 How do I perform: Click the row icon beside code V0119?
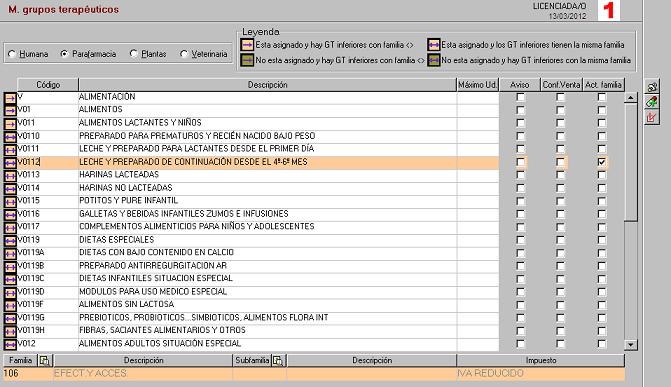click(x=10, y=241)
